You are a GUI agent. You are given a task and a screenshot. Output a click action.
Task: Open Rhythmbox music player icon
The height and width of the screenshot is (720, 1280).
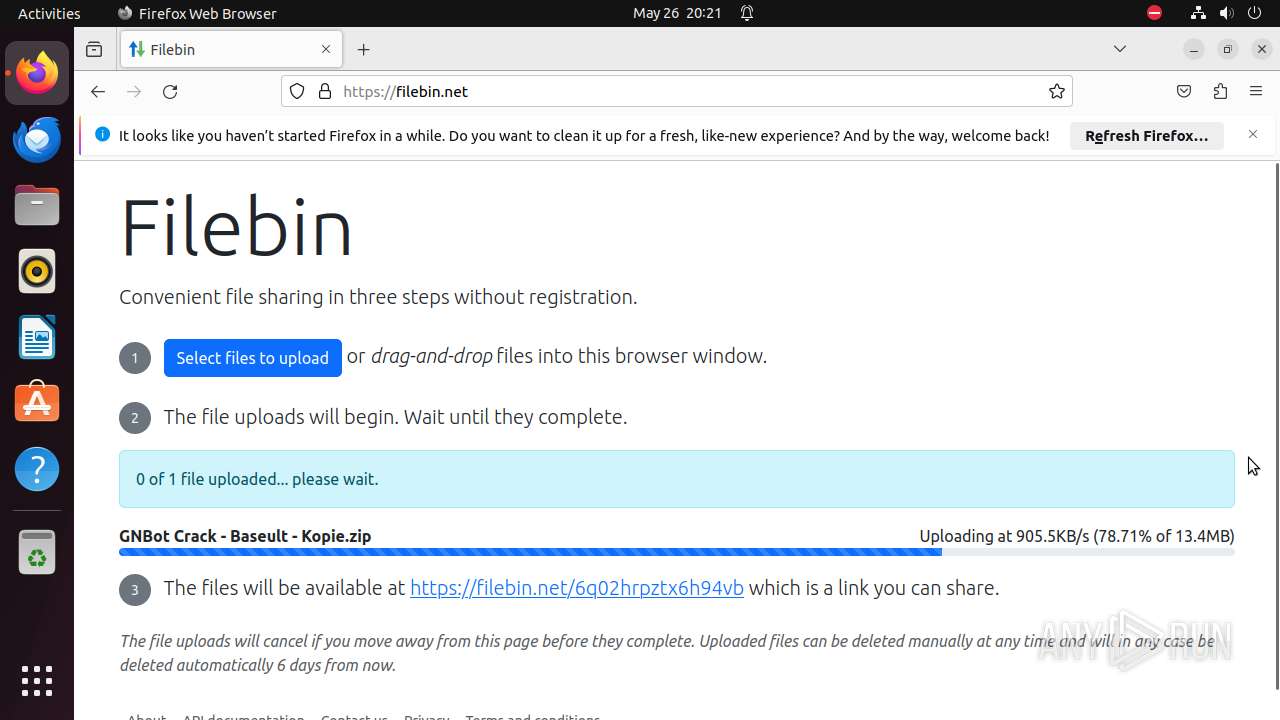tap(37, 271)
